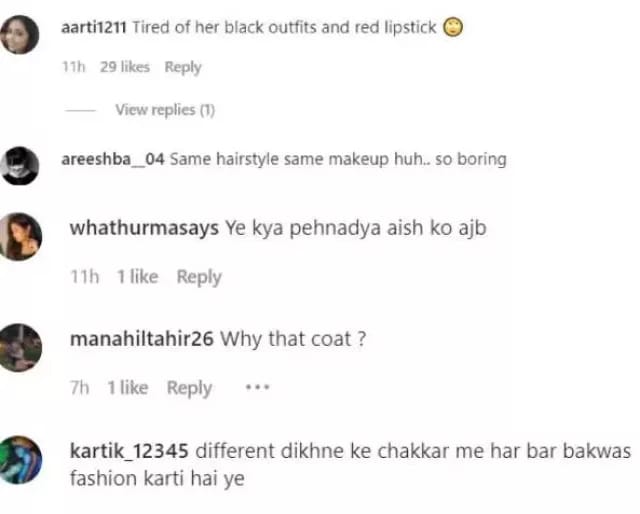Open the aarti1211 username link
This screenshot has height=514, width=640.
pos(94,28)
